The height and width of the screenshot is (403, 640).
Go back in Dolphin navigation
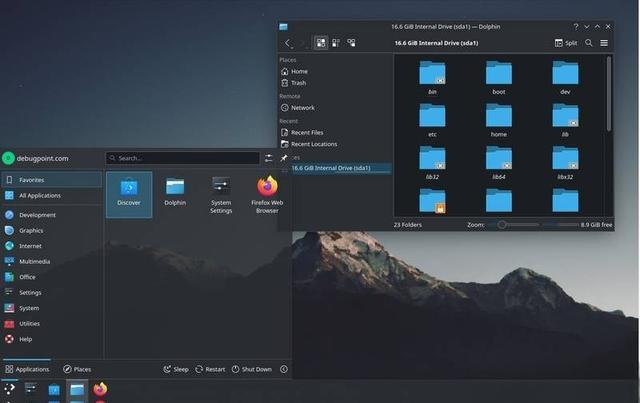click(288, 43)
